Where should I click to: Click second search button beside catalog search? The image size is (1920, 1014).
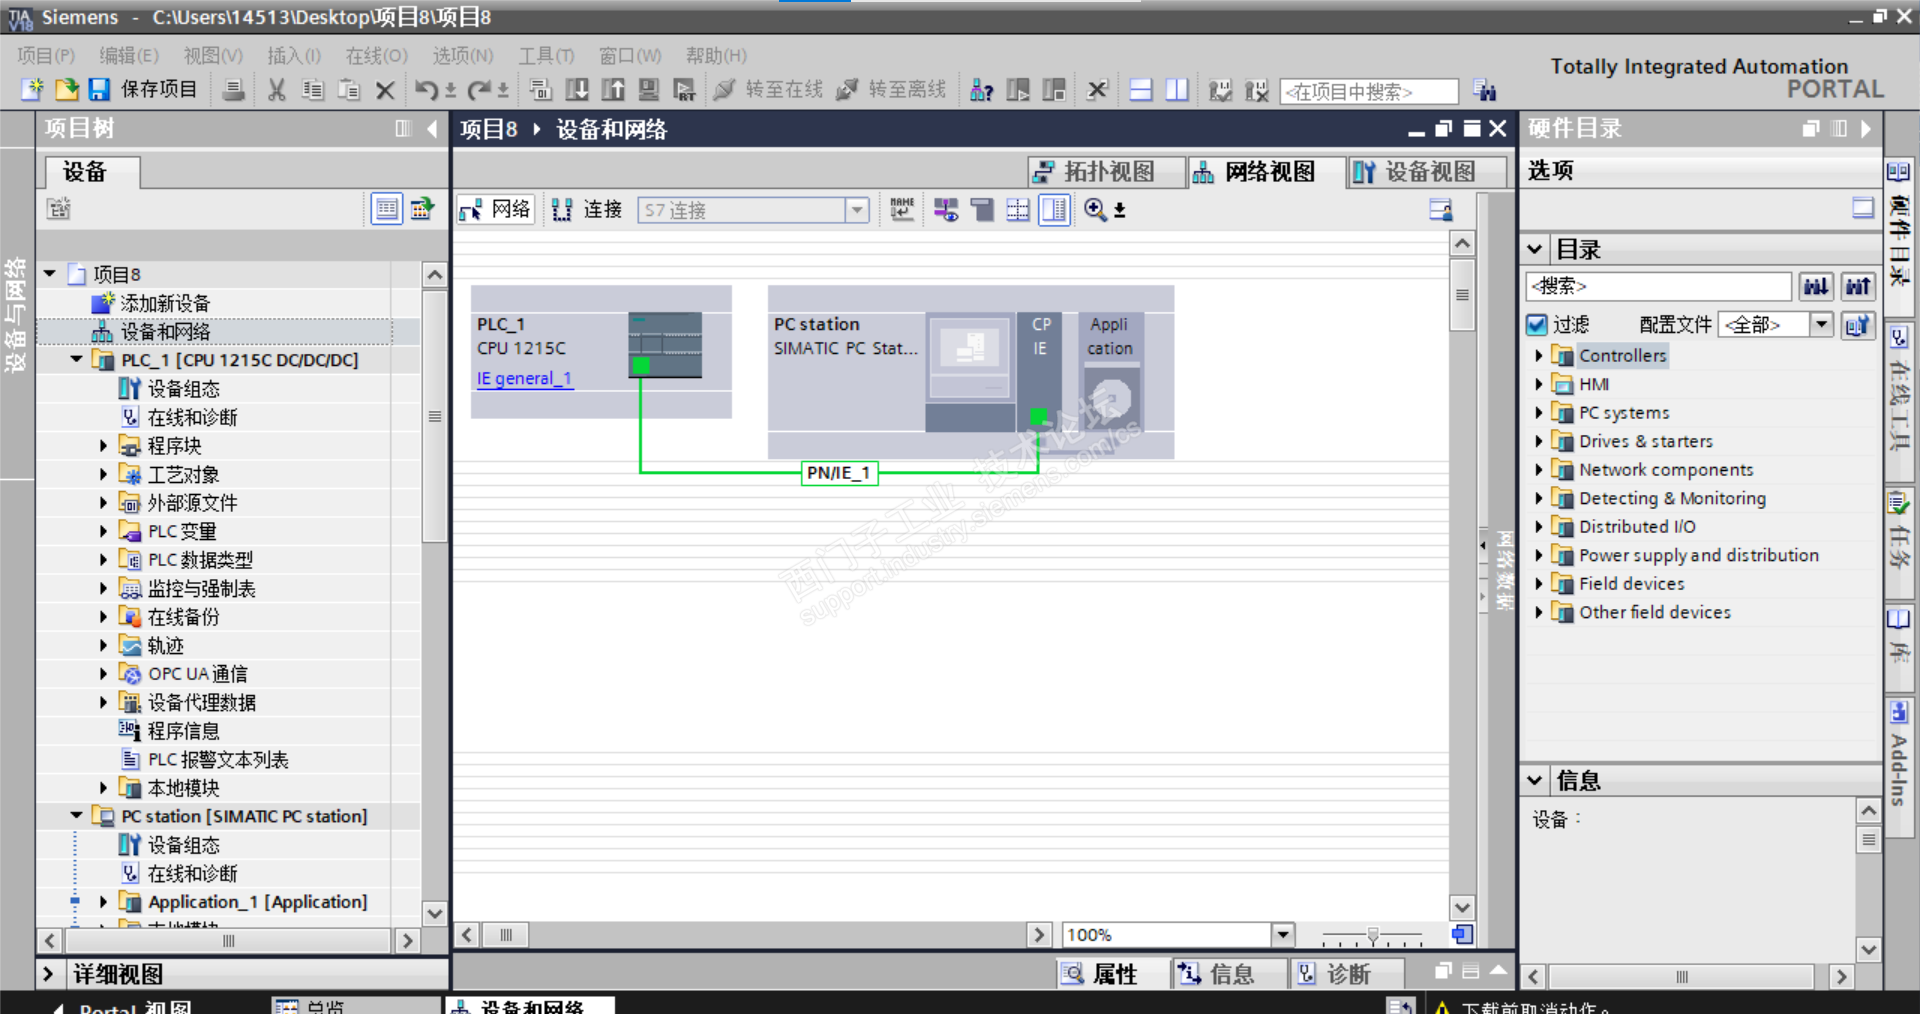[1858, 287]
